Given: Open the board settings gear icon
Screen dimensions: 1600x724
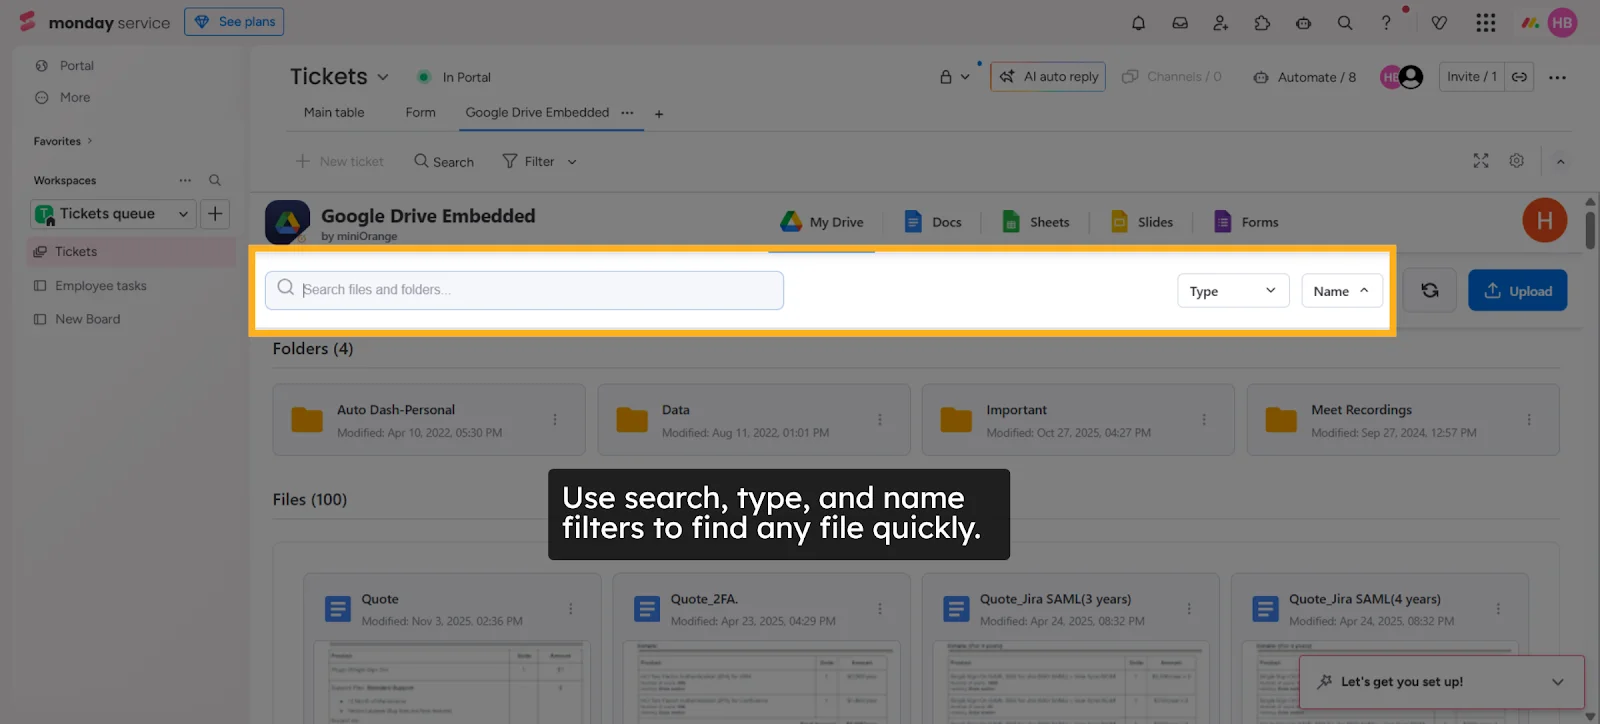Looking at the screenshot, I should (x=1516, y=161).
